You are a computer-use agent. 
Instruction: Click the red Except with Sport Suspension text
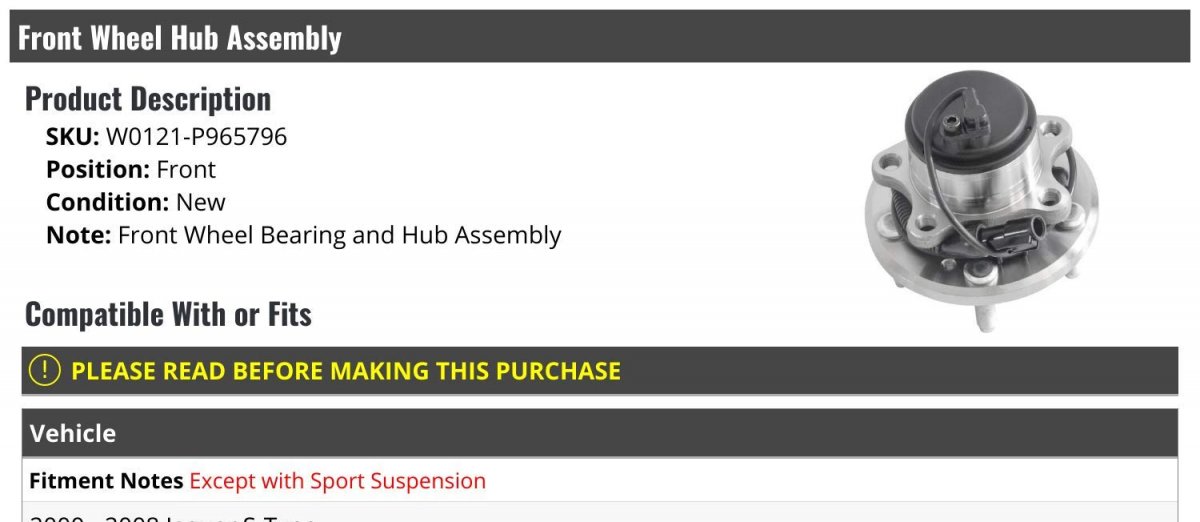(x=338, y=481)
